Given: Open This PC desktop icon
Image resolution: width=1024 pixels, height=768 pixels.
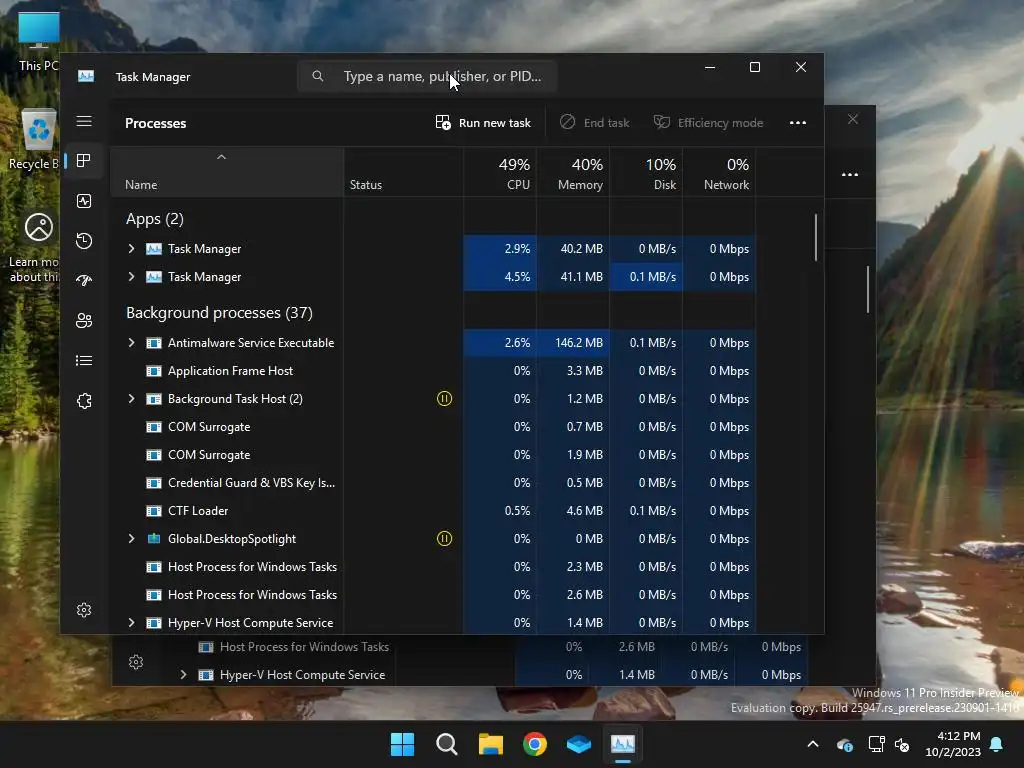Looking at the screenshot, I should [x=39, y=41].
